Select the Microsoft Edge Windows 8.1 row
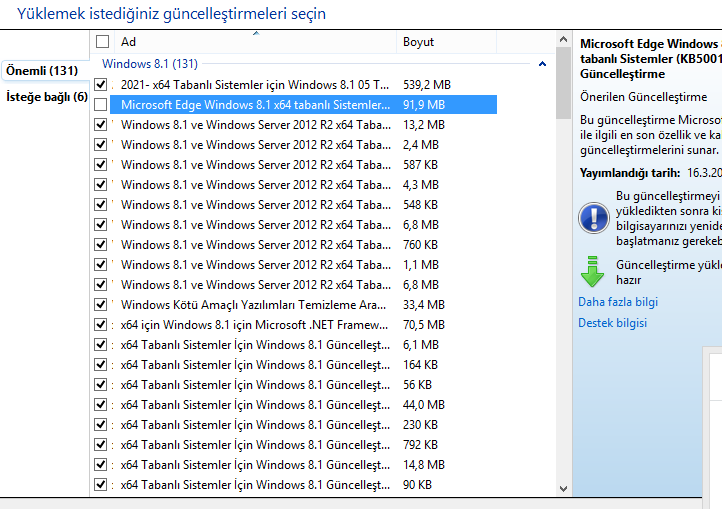The height and width of the screenshot is (509, 722). [x=303, y=105]
